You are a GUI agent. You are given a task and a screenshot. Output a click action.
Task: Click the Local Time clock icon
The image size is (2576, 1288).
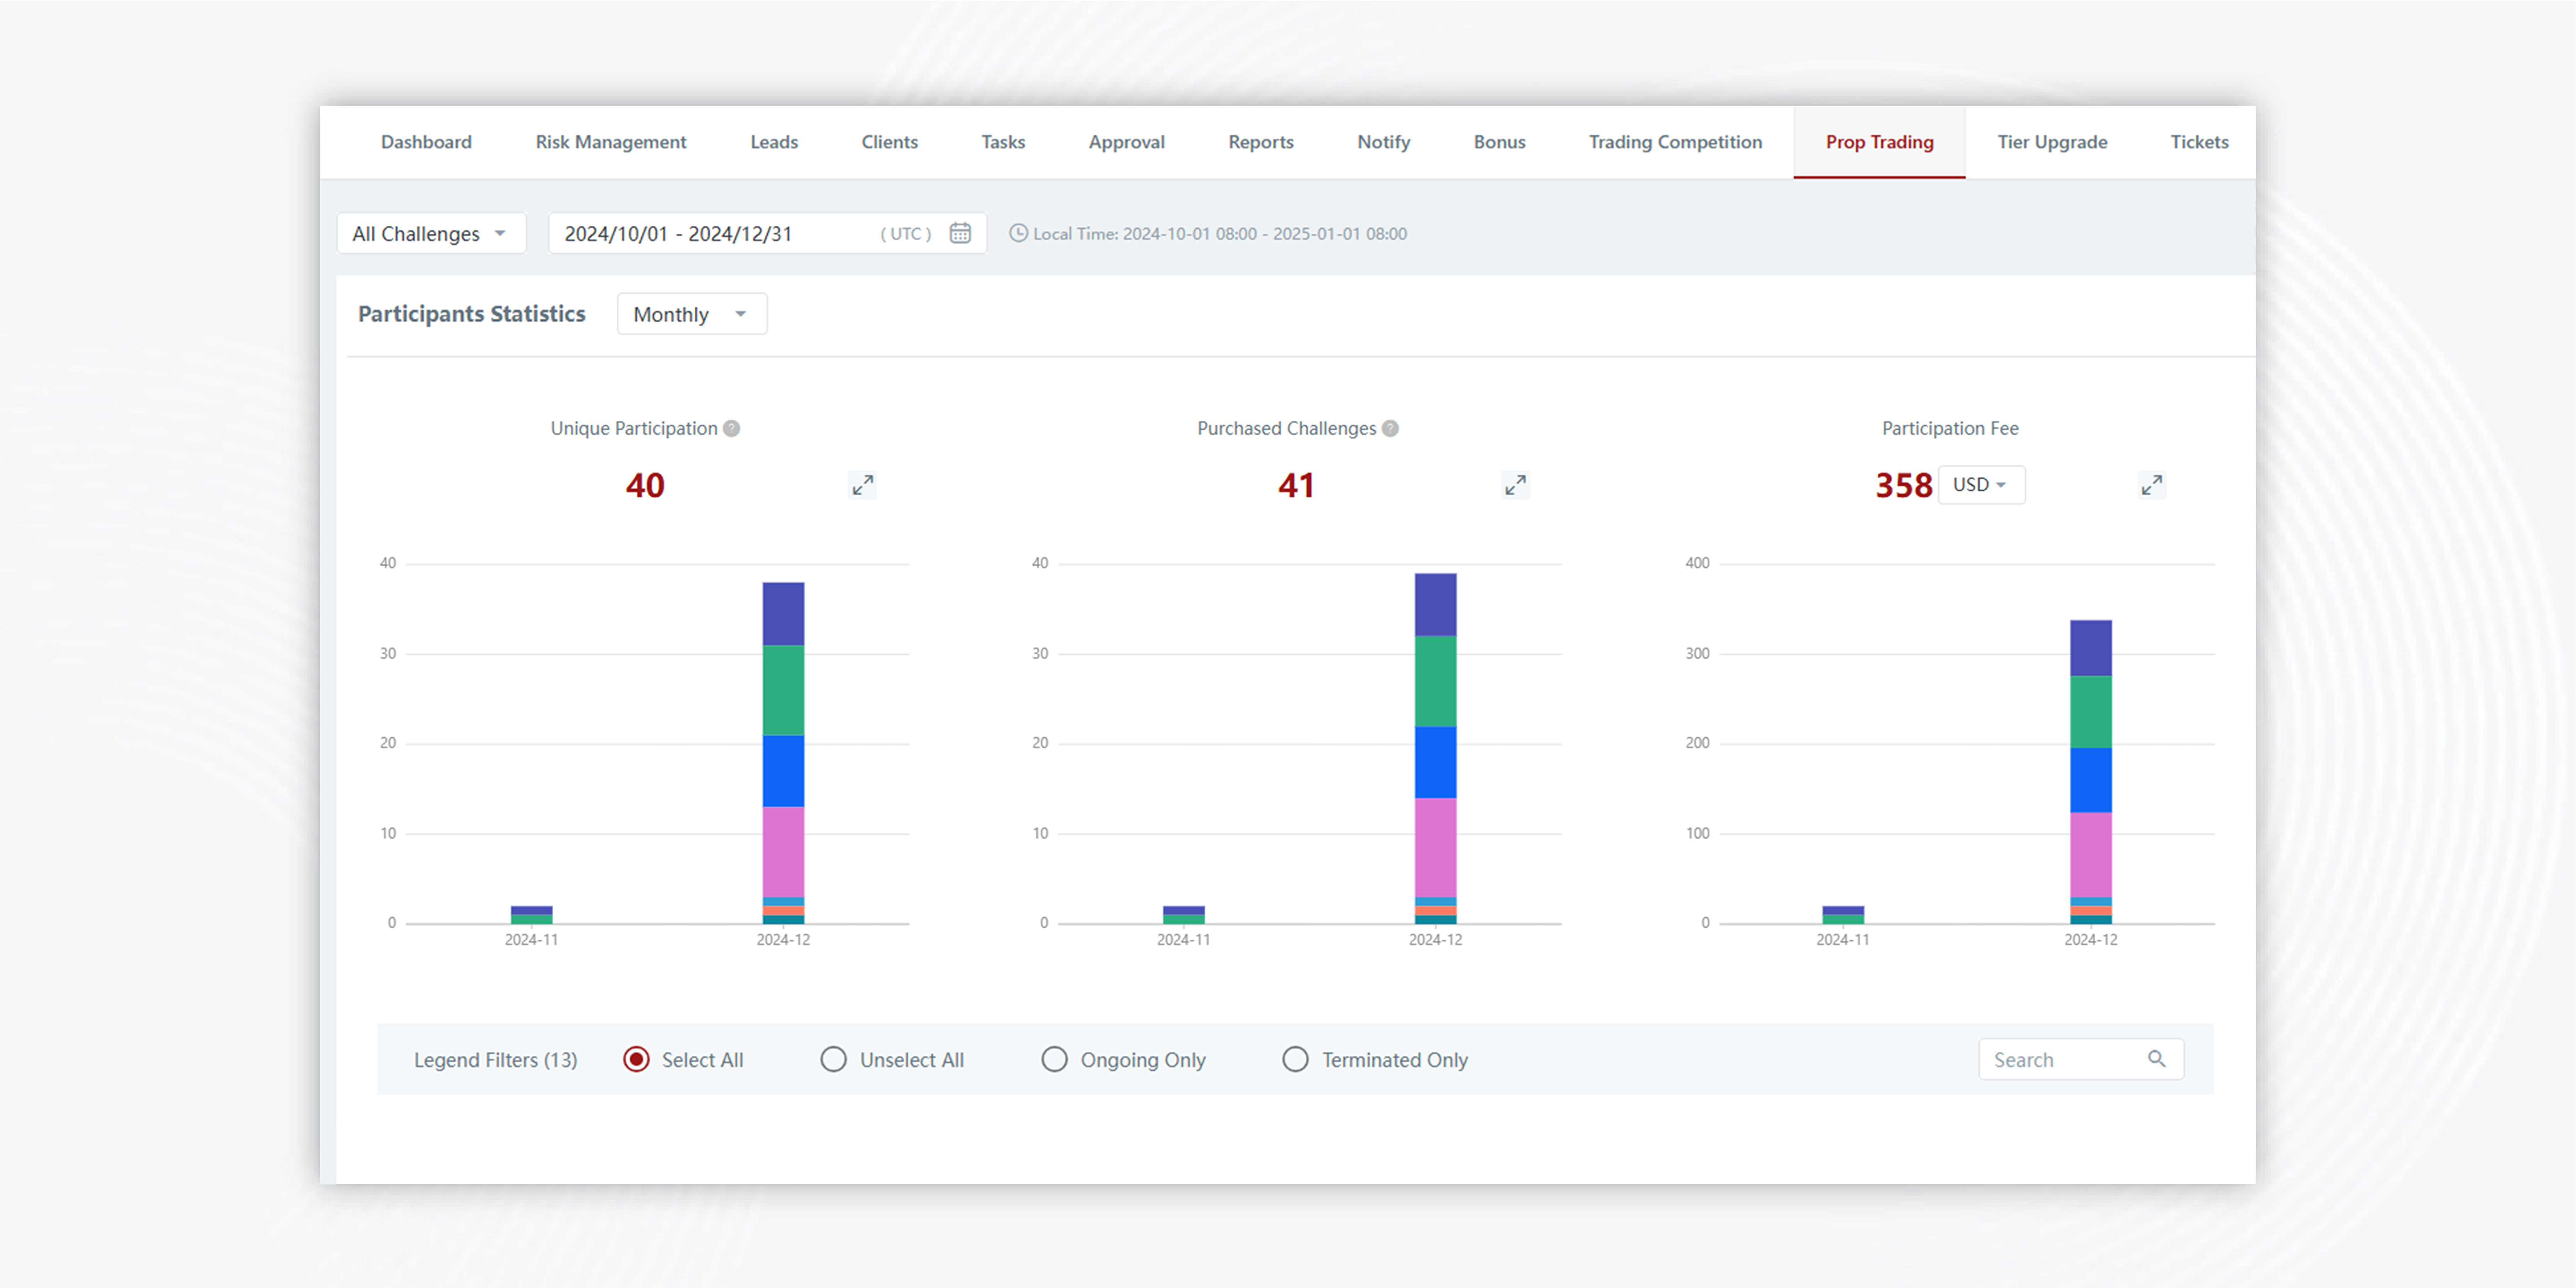[x=1018, y=233]
